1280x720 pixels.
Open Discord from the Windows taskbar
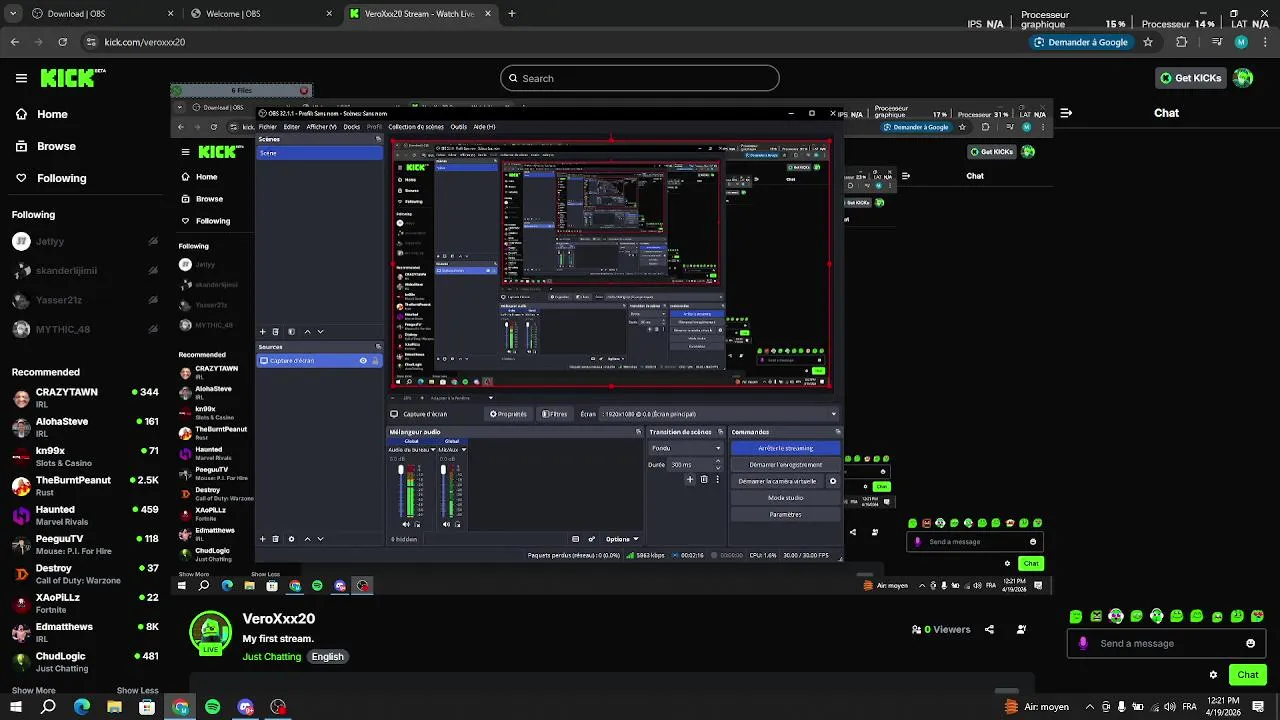pos(246,707)
